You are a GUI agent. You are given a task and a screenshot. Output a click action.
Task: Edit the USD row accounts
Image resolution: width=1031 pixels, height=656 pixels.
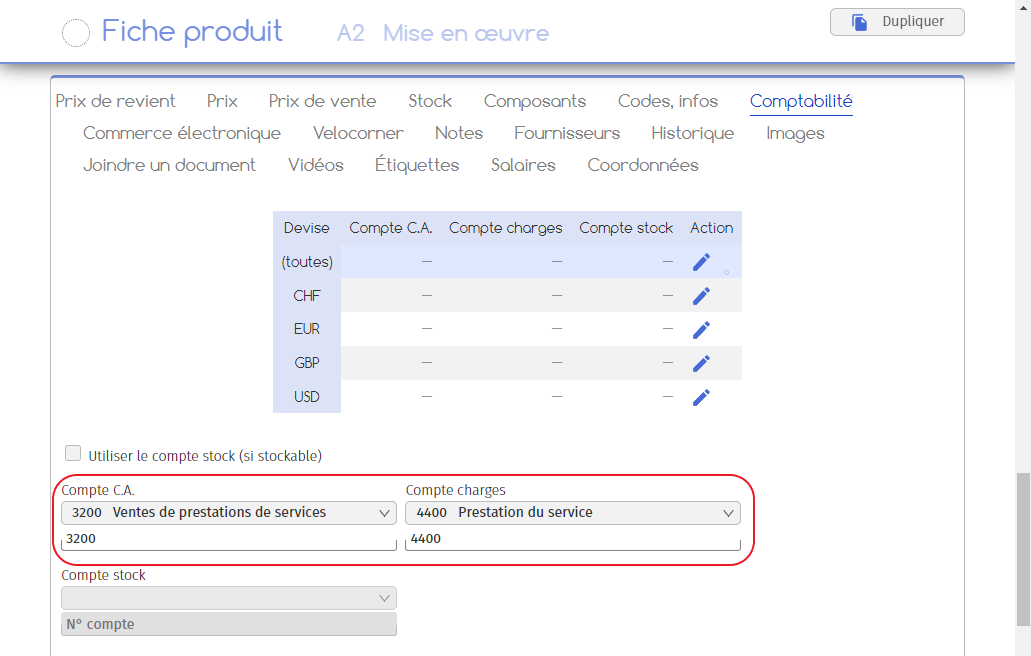pyautogui.click(x=701, y=397)
